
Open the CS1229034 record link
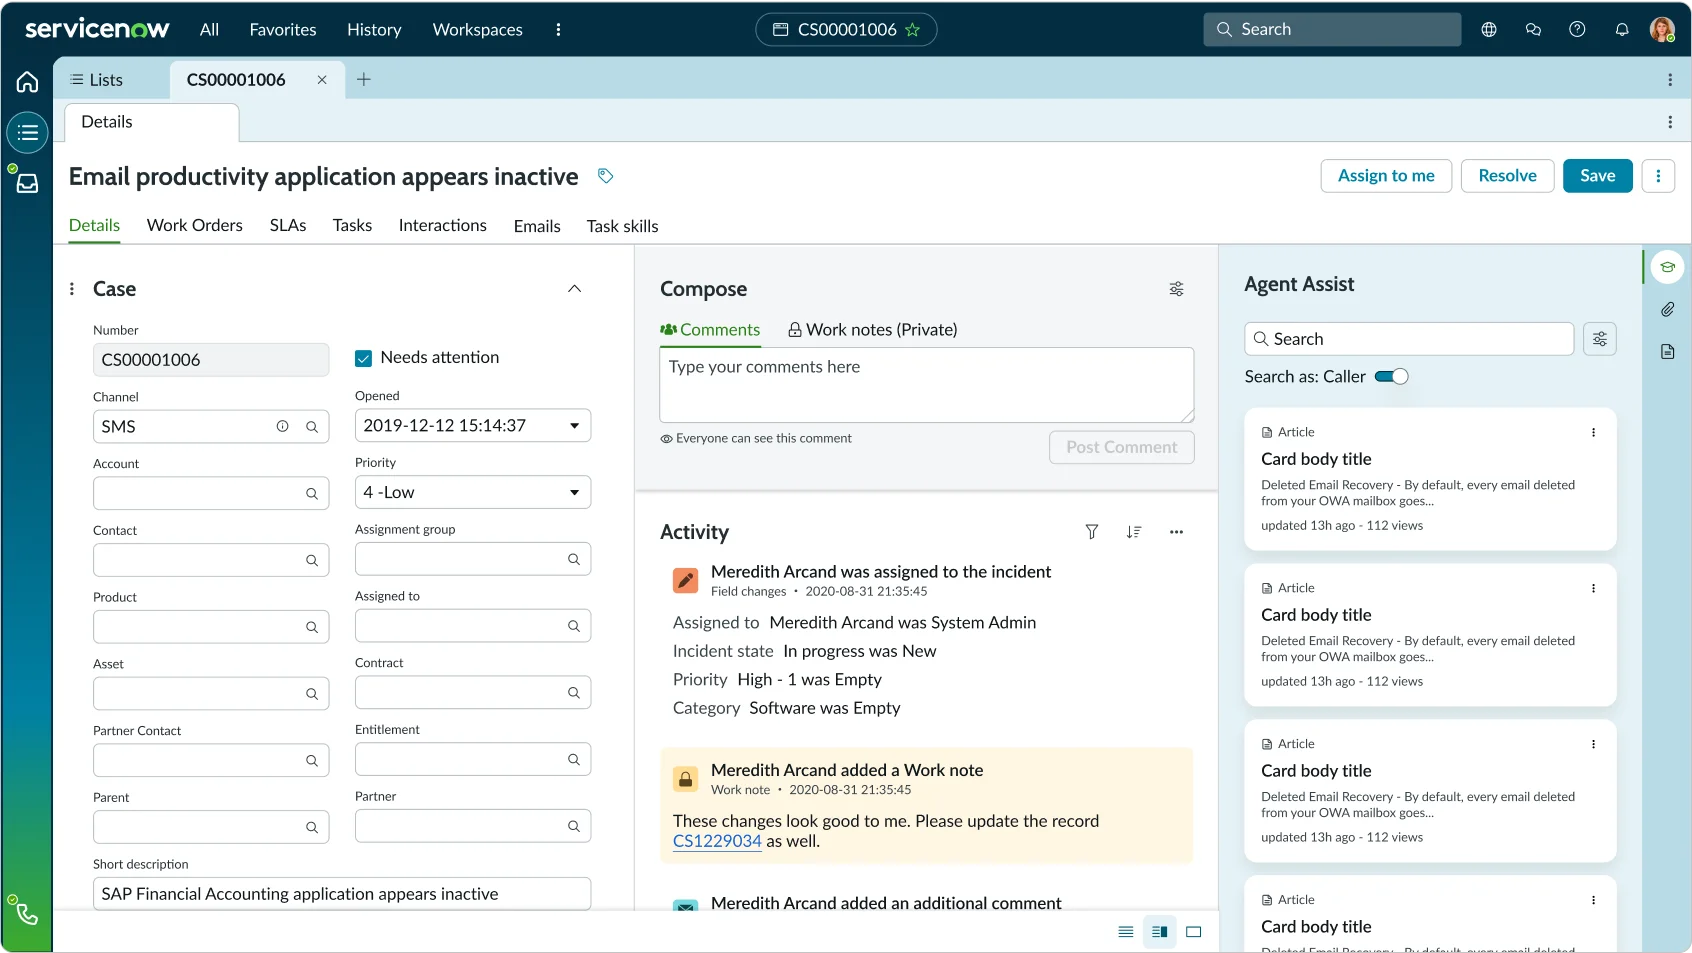pos(716,841)
